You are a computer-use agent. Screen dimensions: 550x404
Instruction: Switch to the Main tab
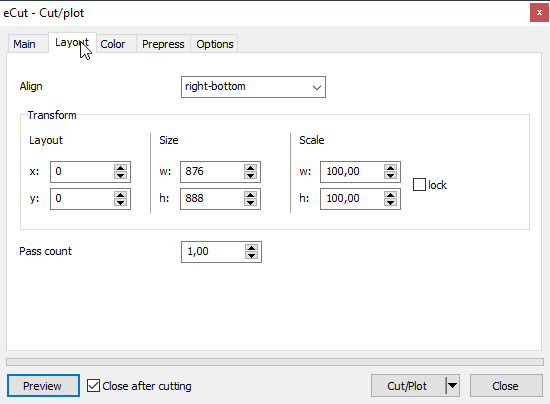[x=28, y=44]
